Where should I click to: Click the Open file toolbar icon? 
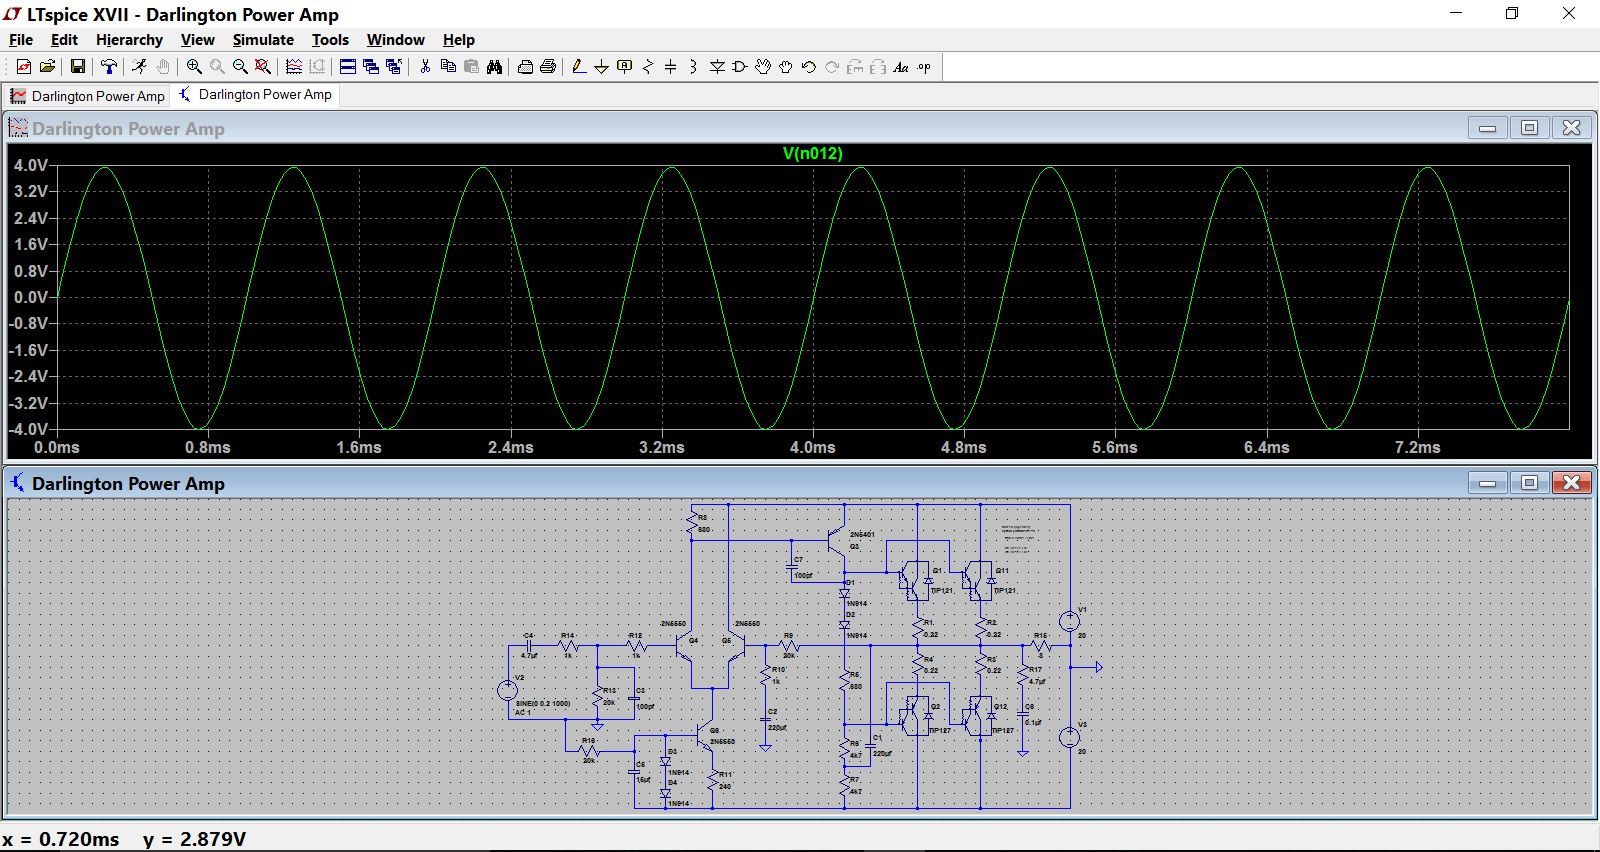point(47,67)
